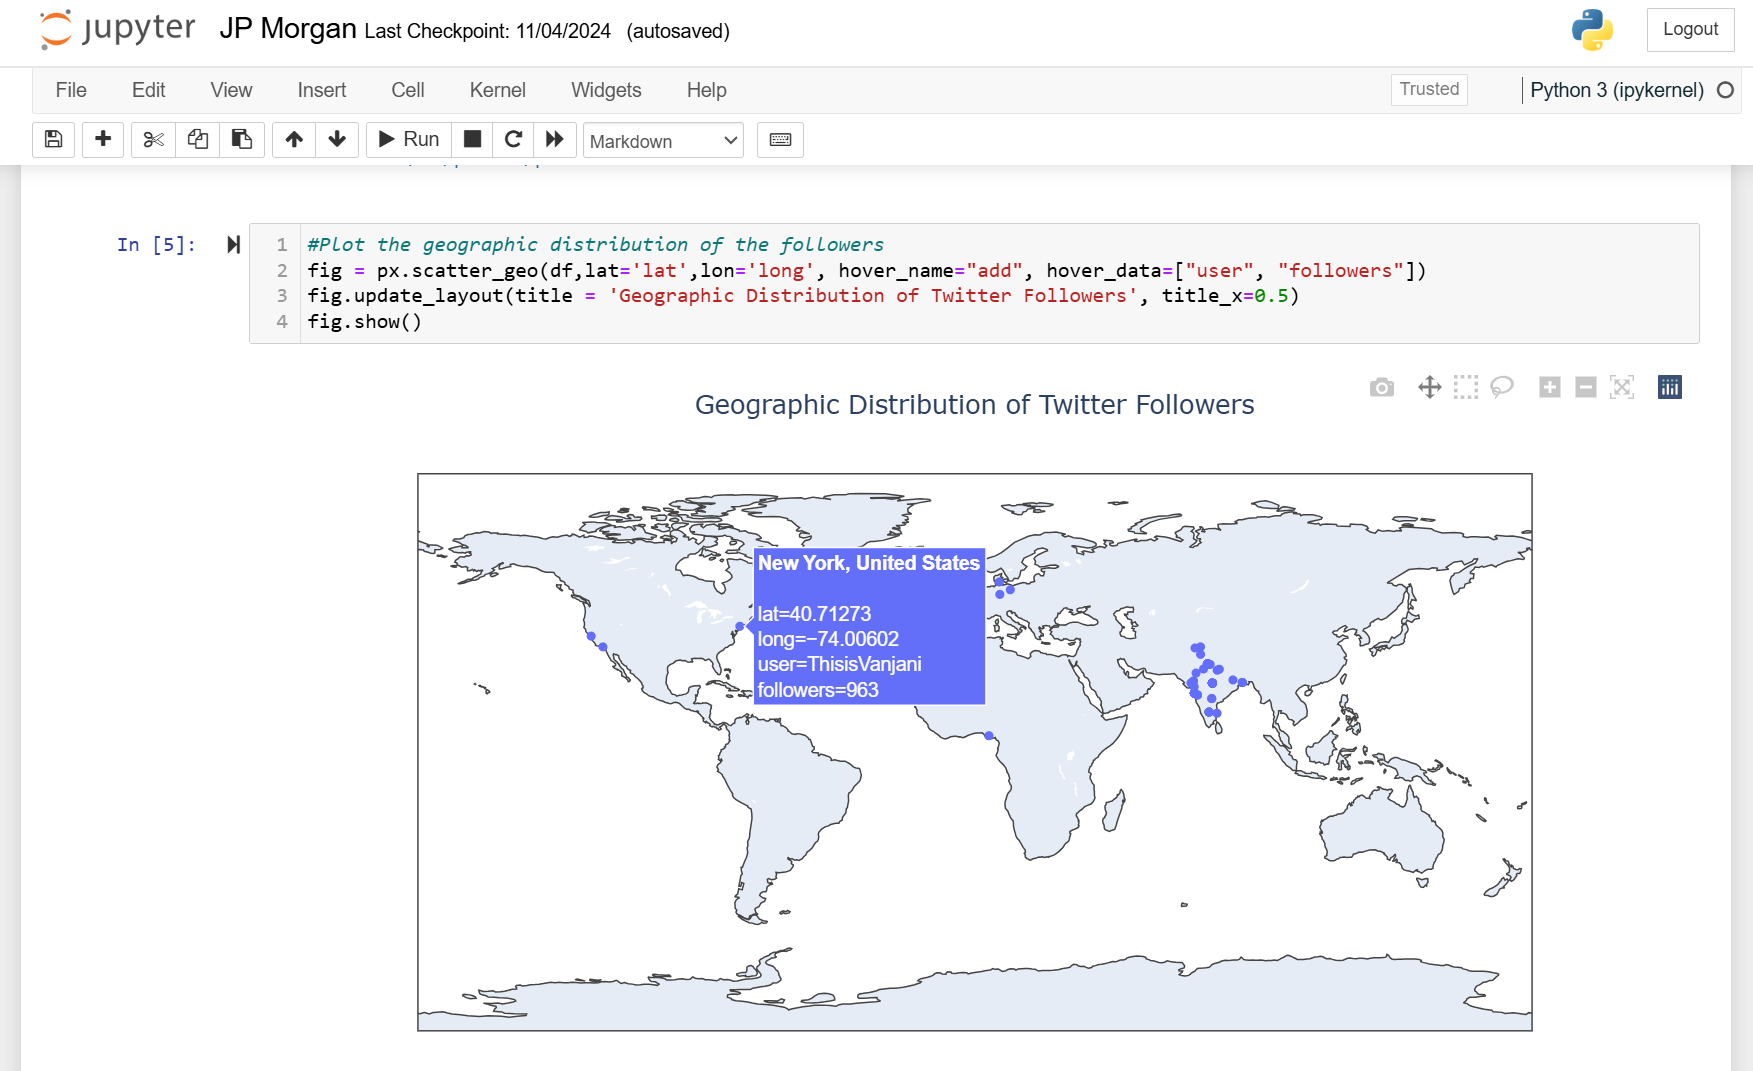Zoom out on the map plot

[x=1586, y=387]
